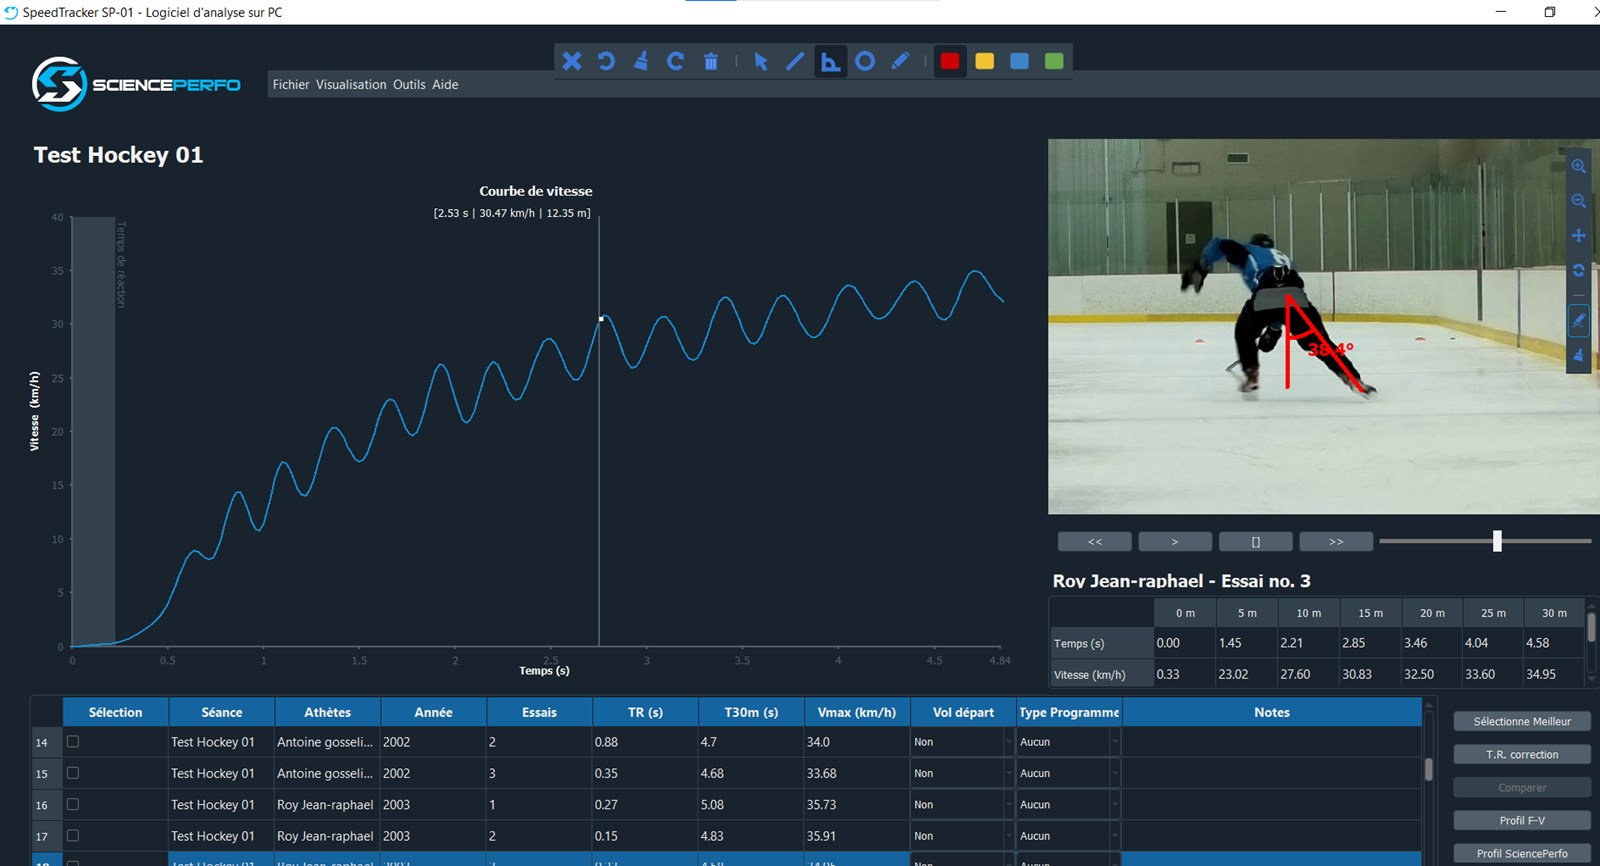1600x866 pixels.
Task: Open Vol départ dropdown for row 16
Action: coord(1008,805)
